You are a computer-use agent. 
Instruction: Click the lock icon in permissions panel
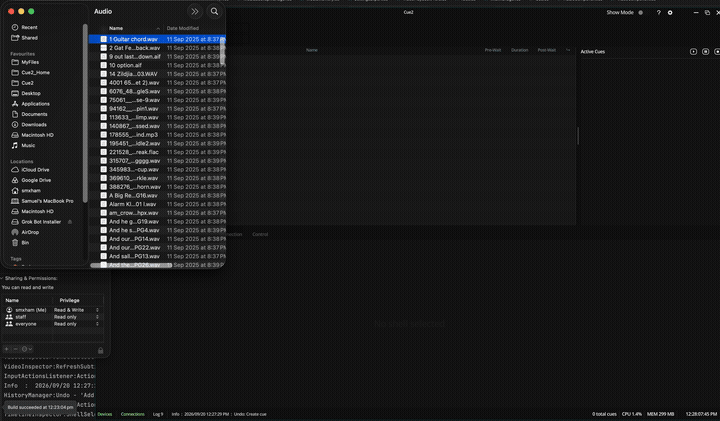click(101, 350)
